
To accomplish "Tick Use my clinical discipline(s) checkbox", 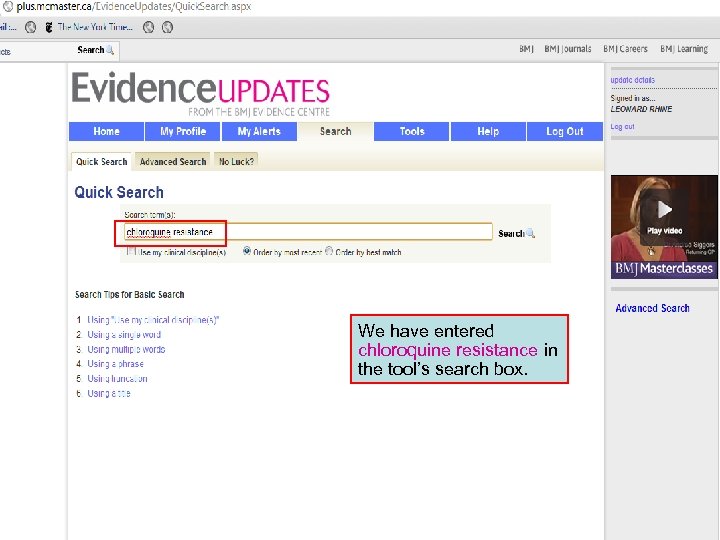I will click(x=131, y=251).
